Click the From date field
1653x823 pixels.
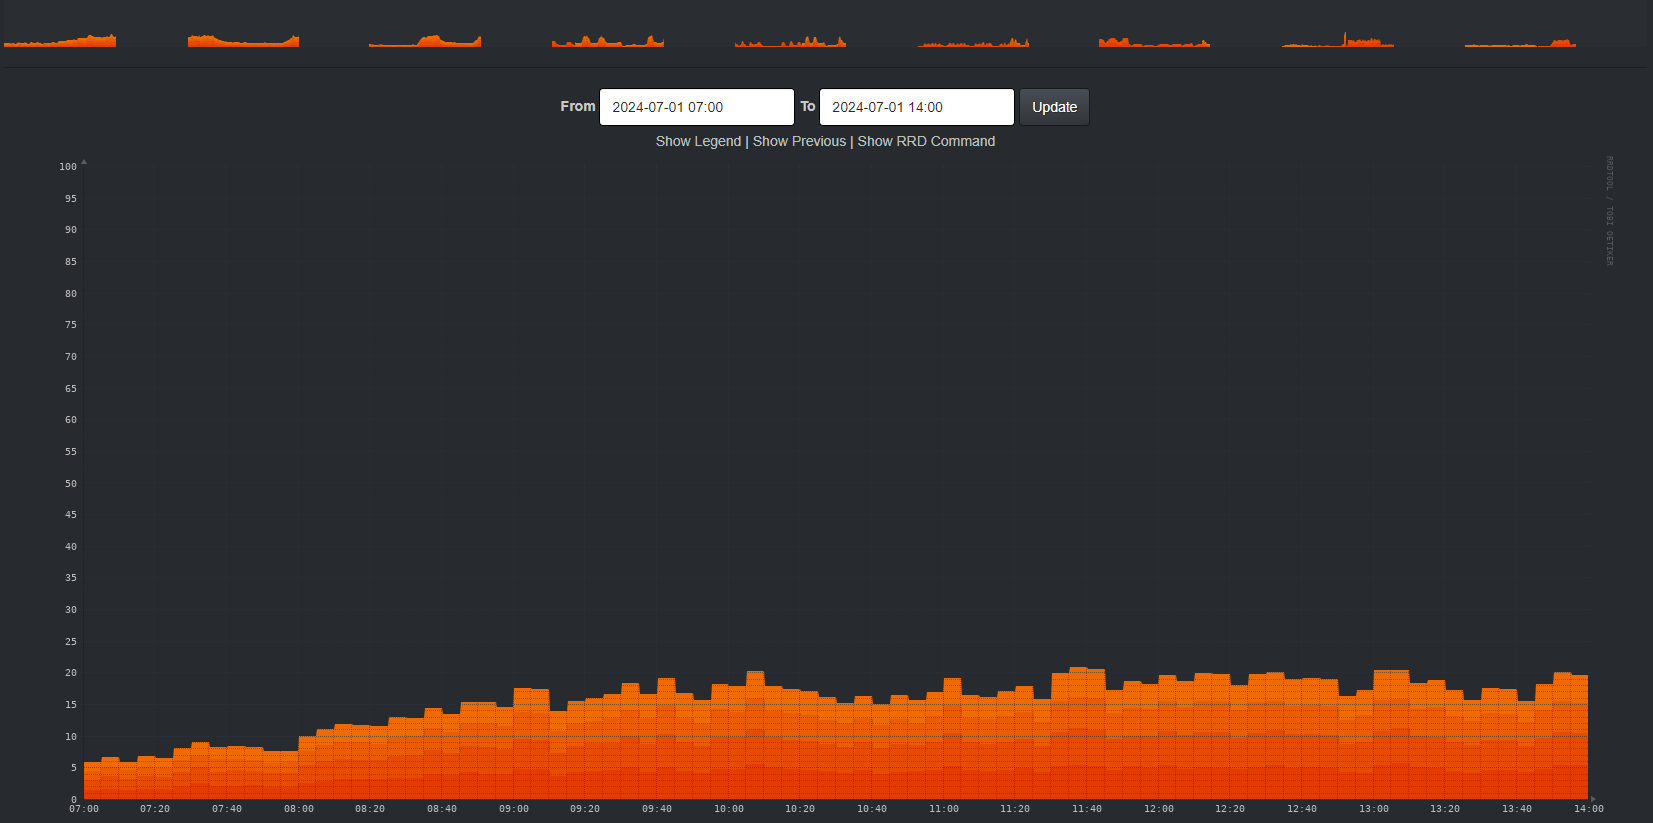(x=696, y=107)
